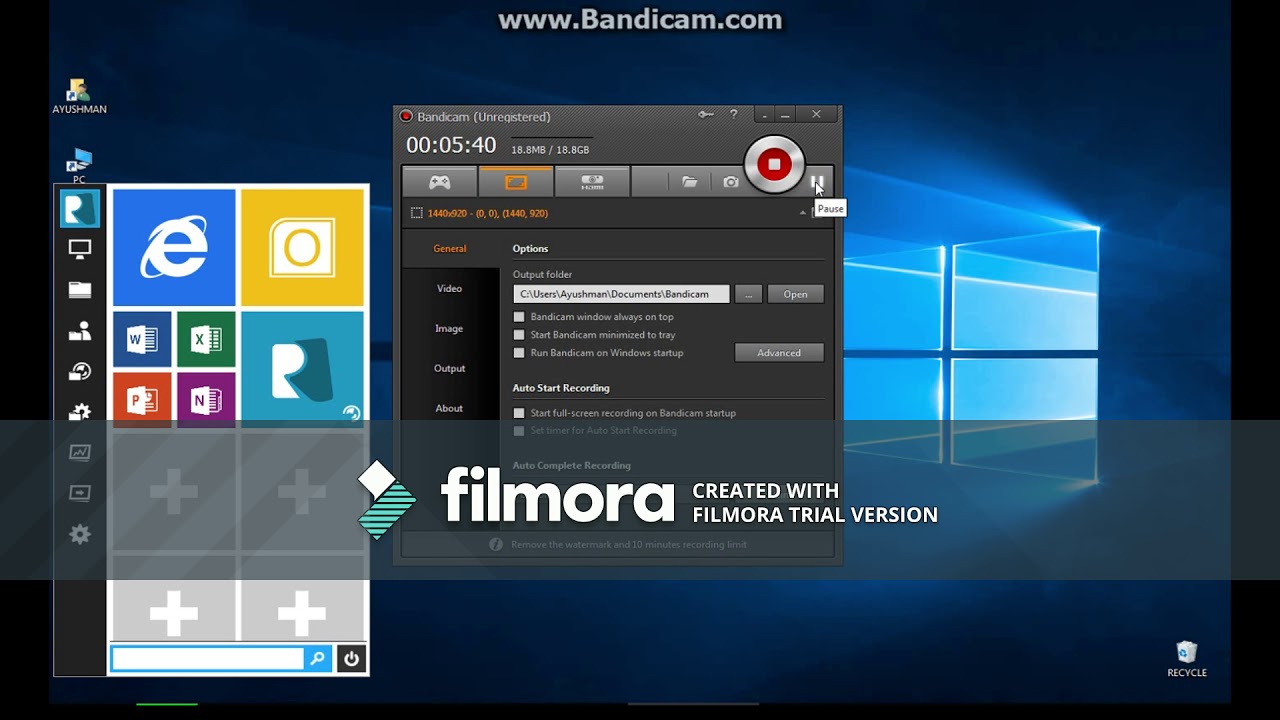Click the start menu search box

point(207,658)
